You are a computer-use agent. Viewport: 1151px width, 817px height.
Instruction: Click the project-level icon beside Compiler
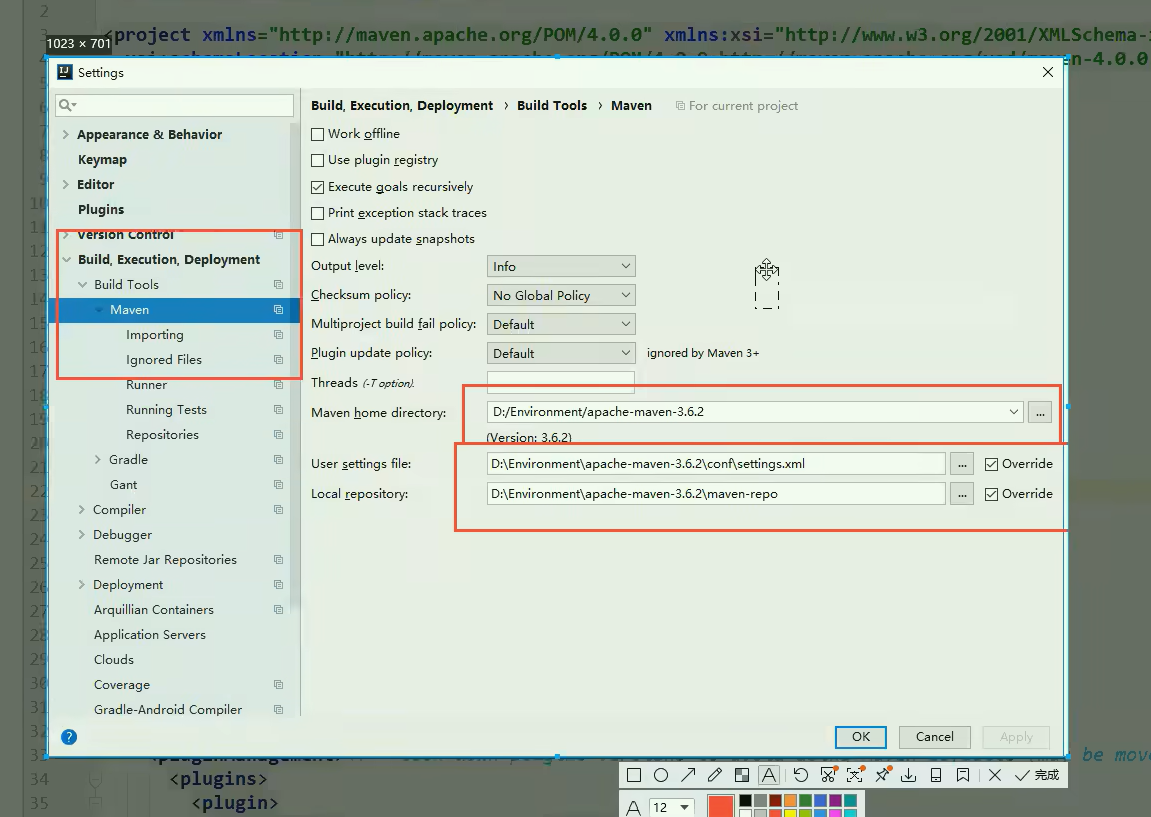point(278,509)
